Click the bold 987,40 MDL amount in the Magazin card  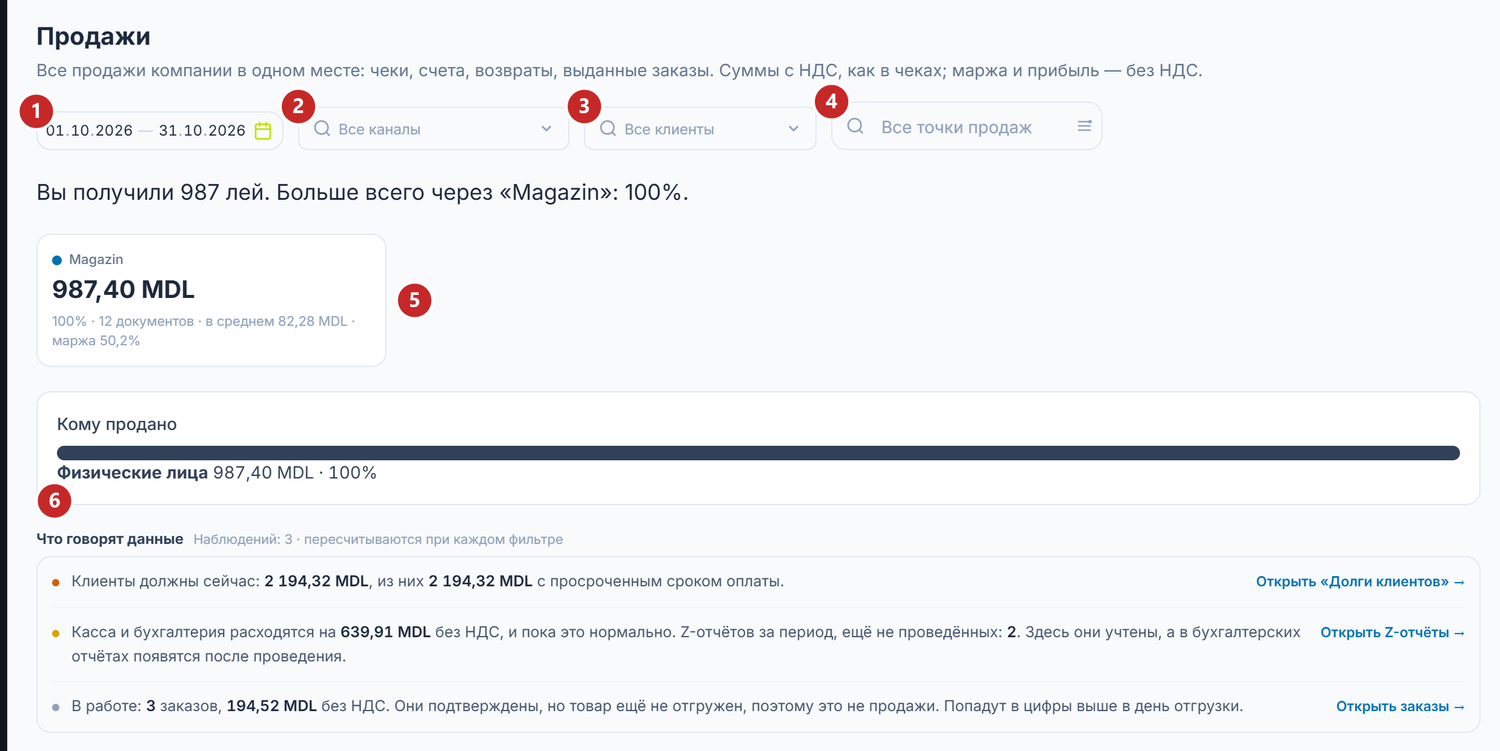(123, 290)
